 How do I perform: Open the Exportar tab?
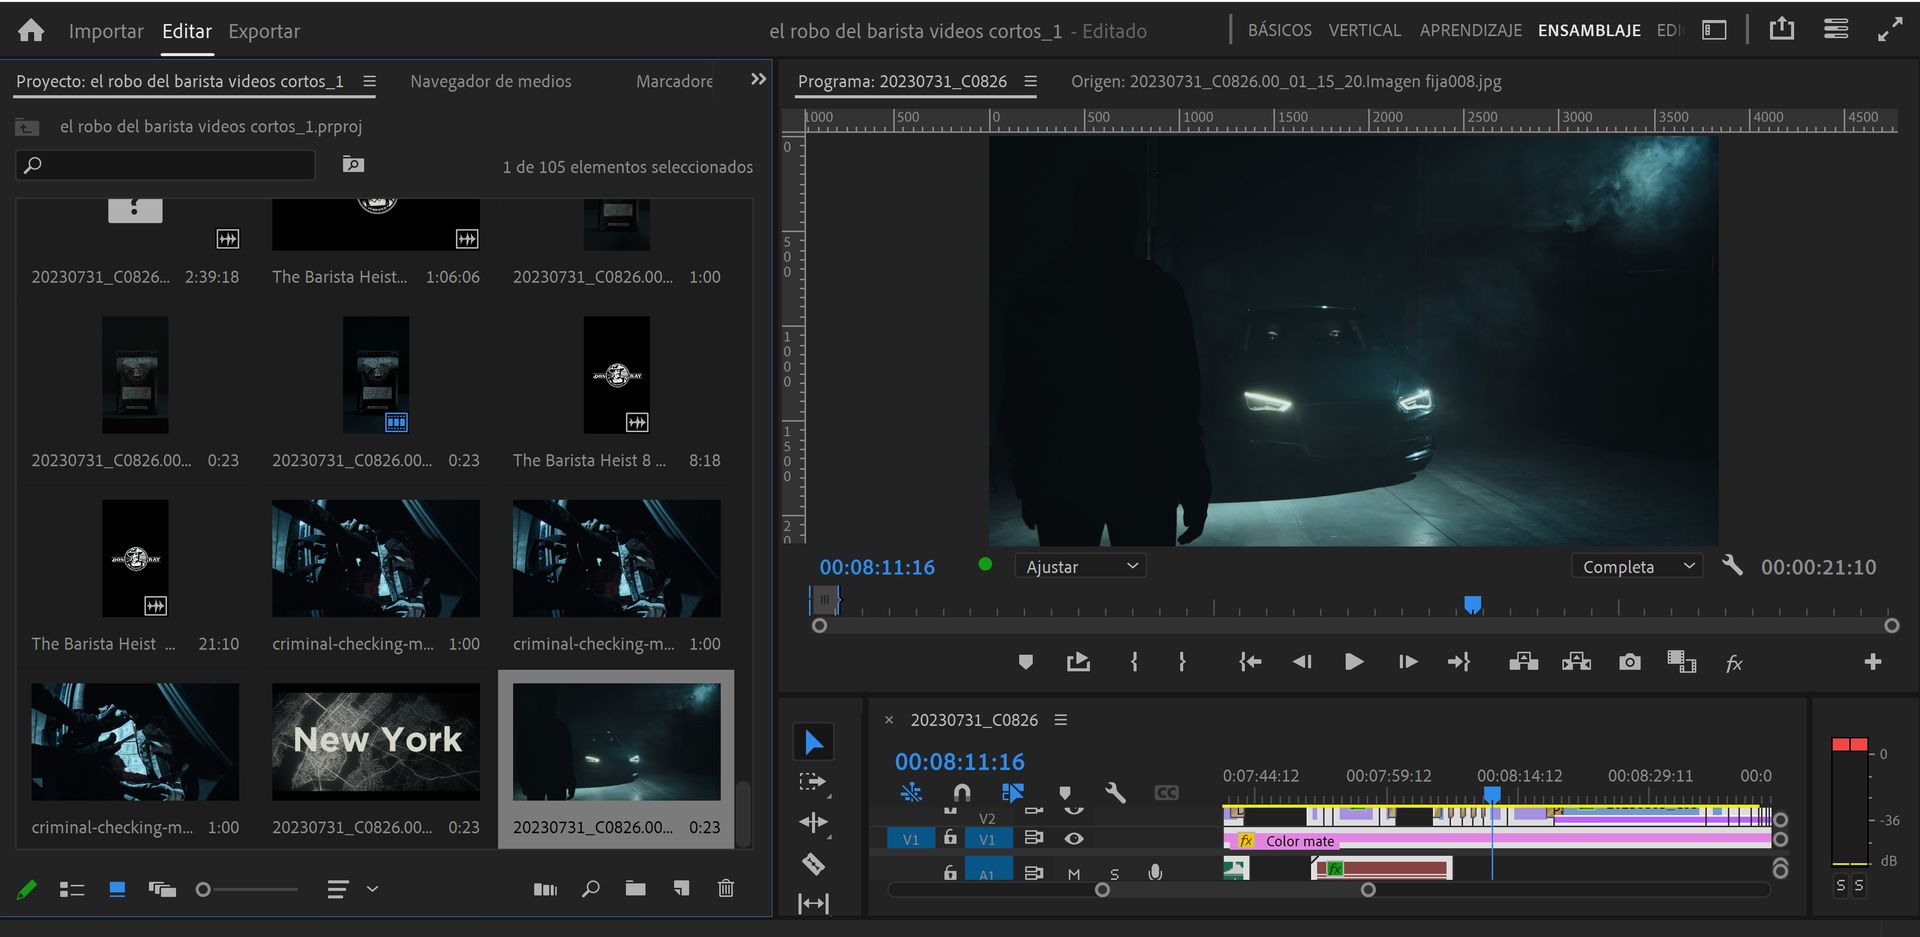pos(264,31)
